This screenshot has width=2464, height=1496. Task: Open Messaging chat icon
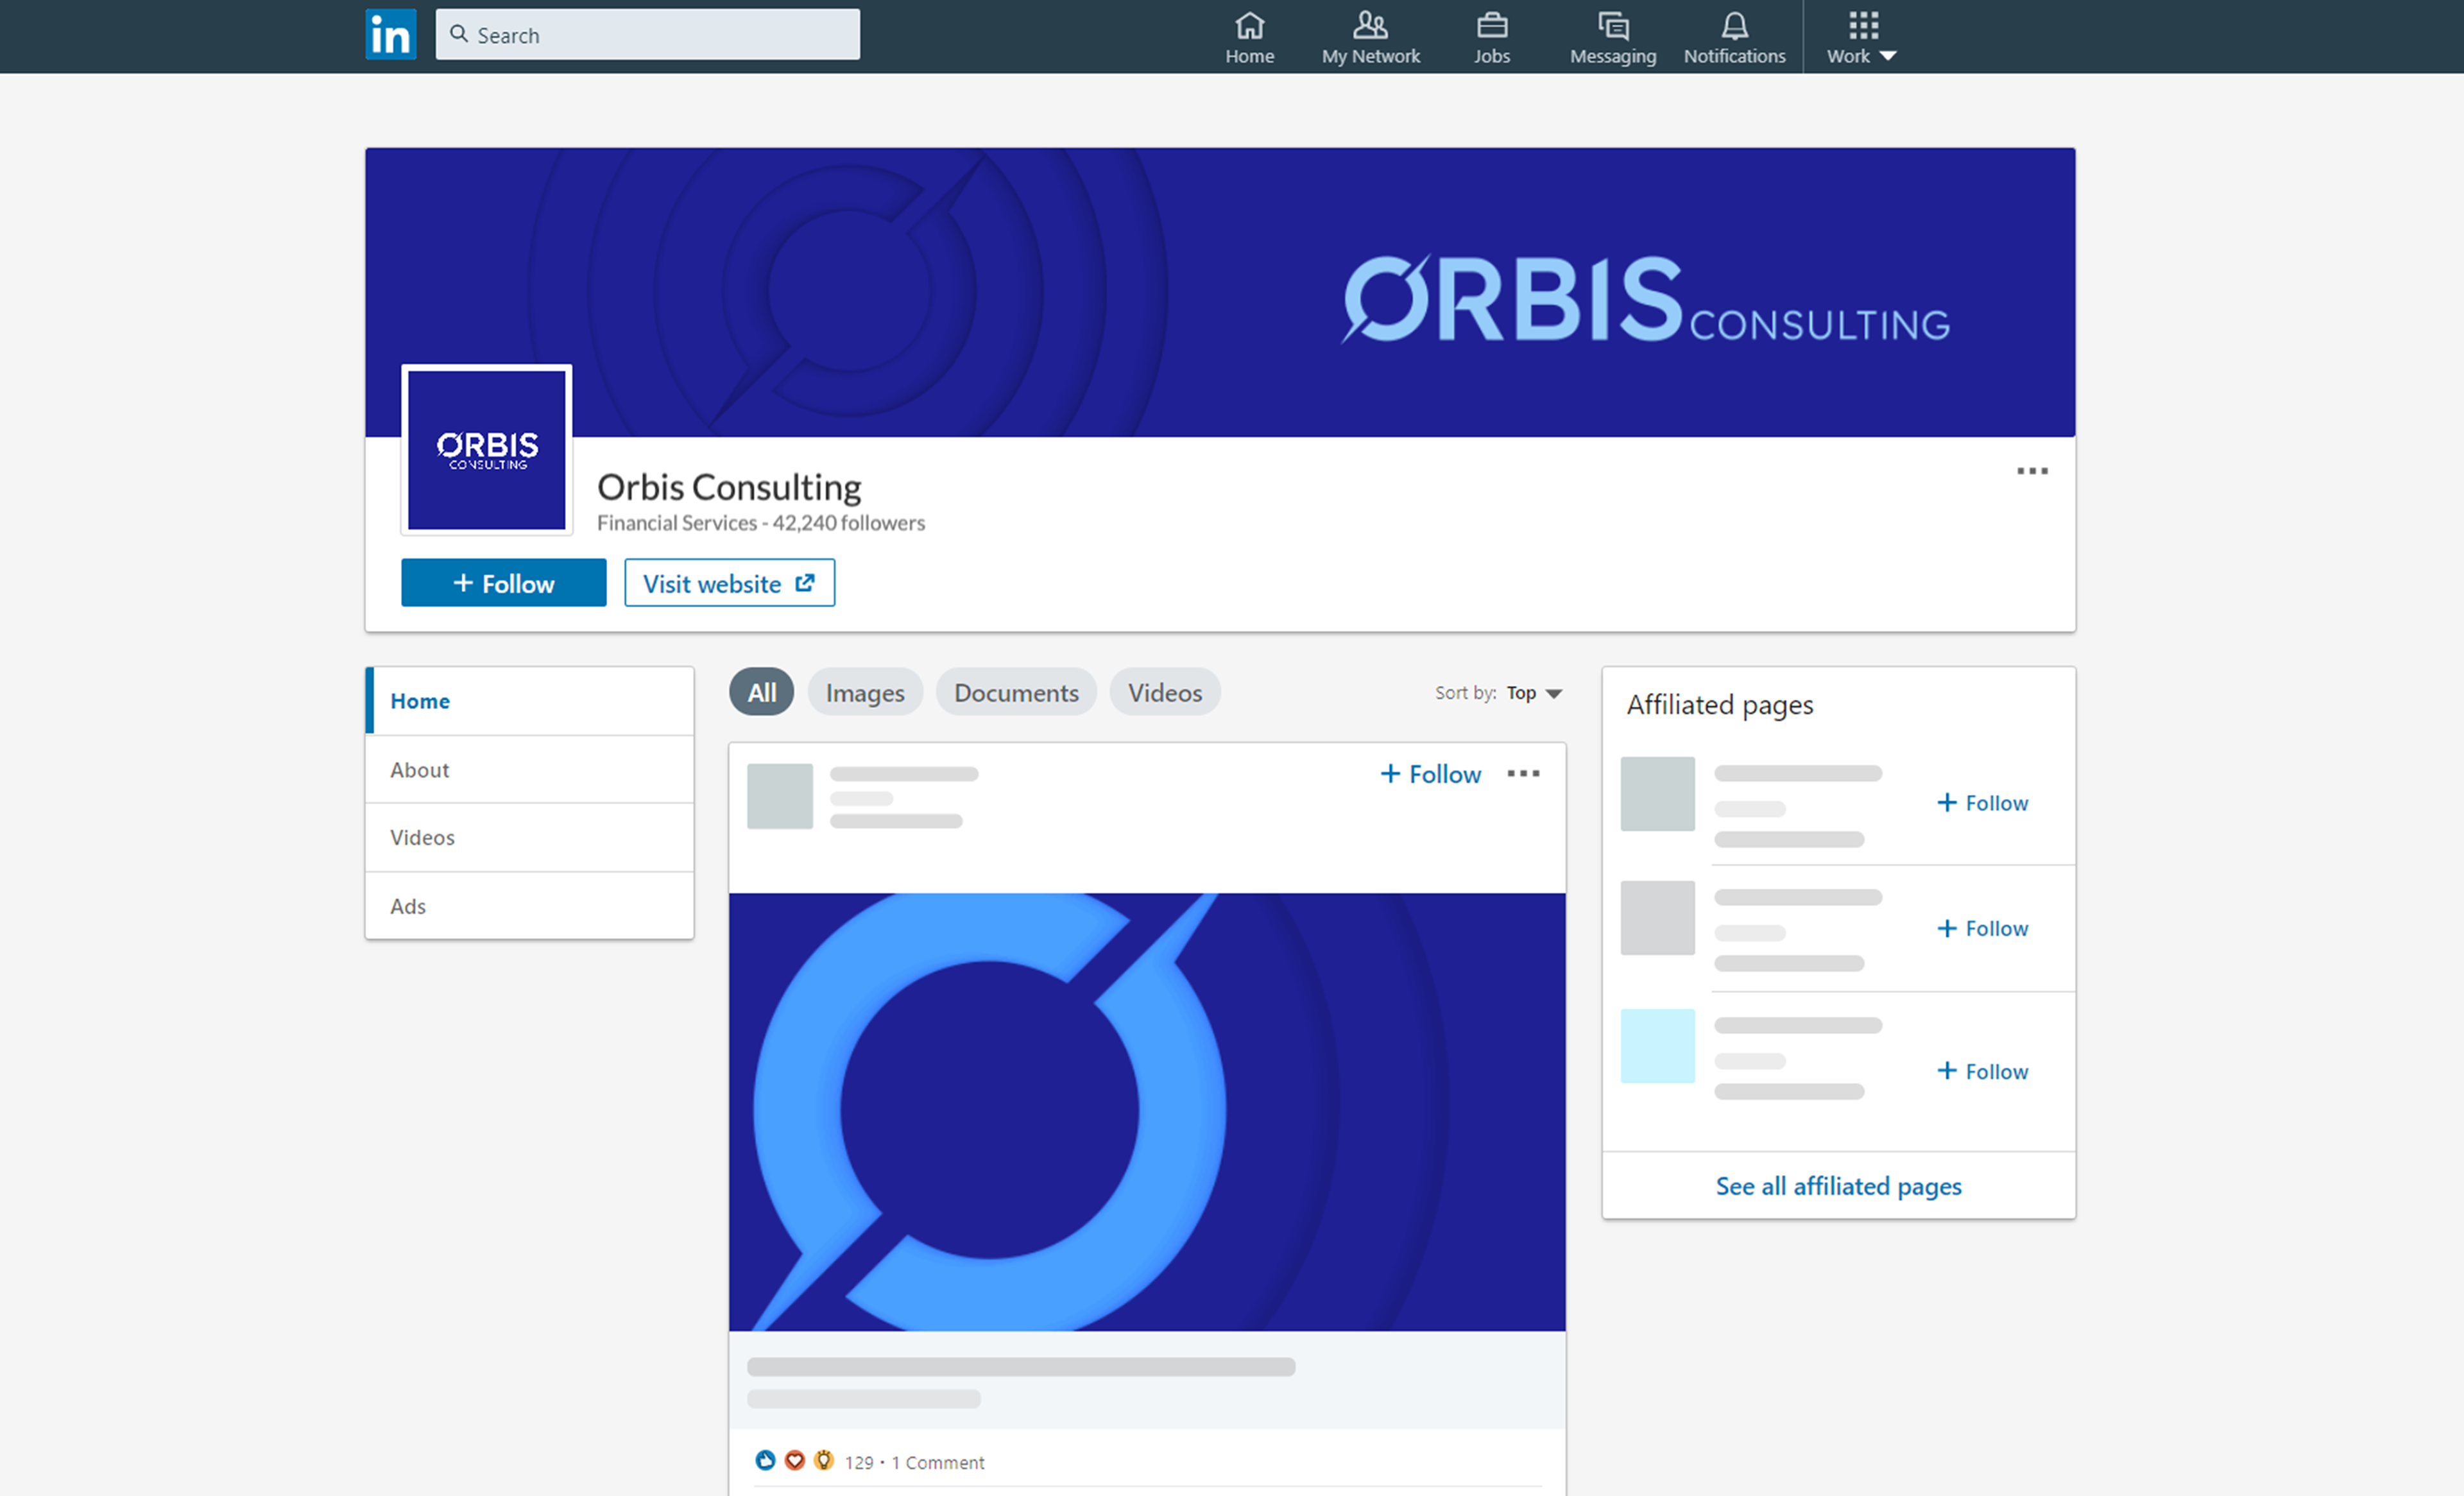coord(1613,25)
